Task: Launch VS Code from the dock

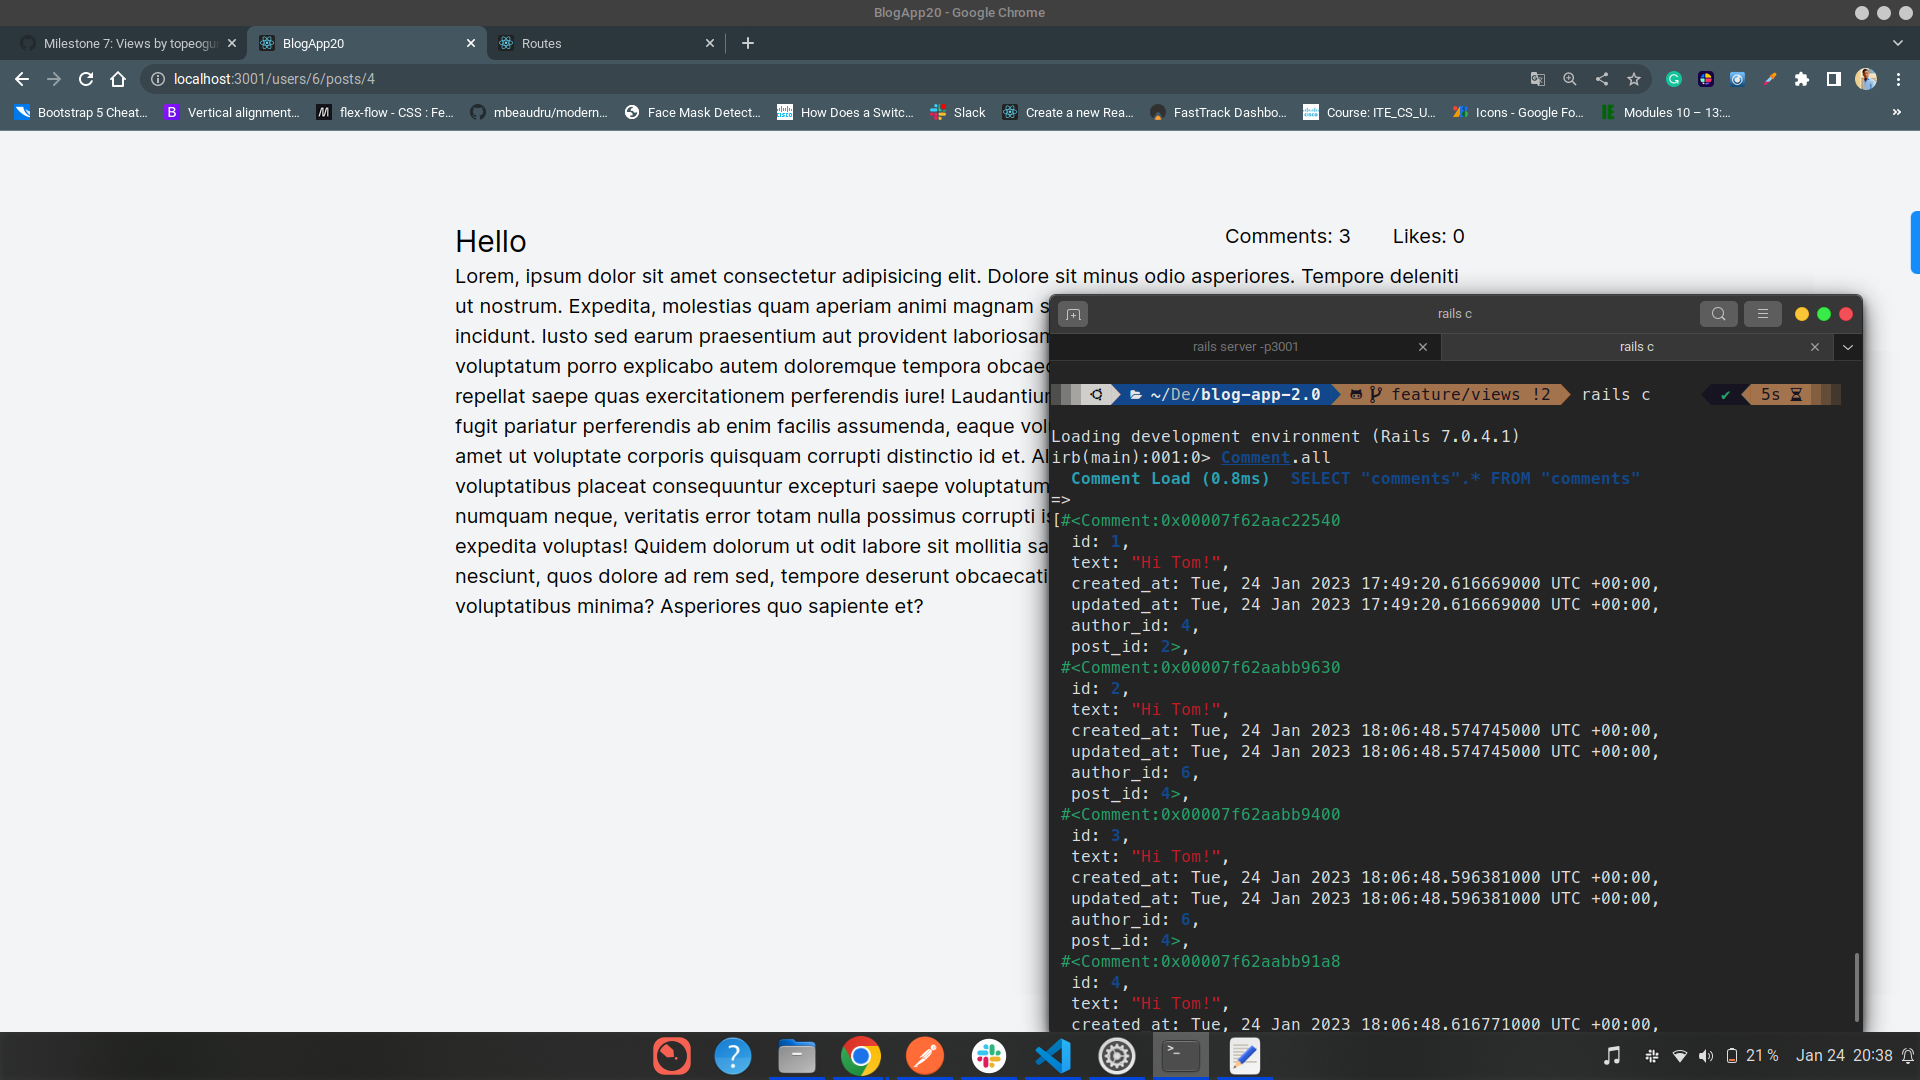Action: 1052,1055
